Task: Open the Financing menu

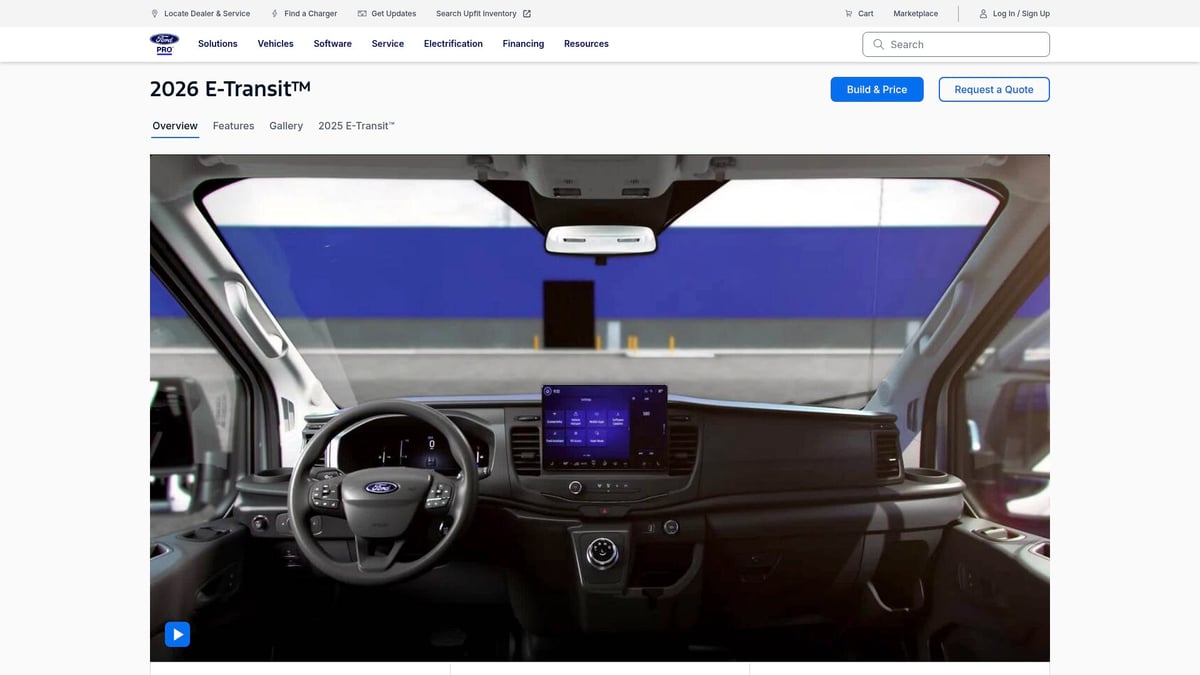Action: [x=523, y=44]
